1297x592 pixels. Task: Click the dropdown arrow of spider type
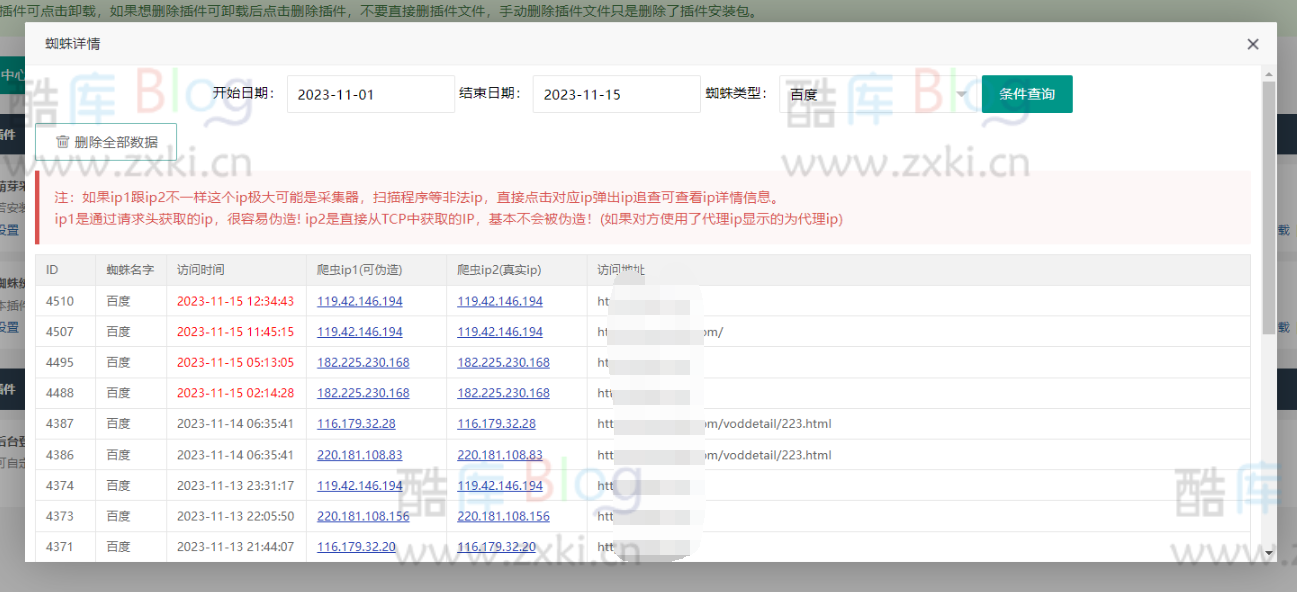(x=962, y=94)
